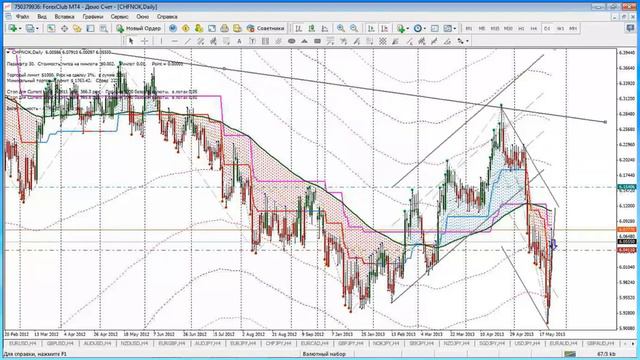Open the Графики menu
640x360 pixels.
coord(93,17)
